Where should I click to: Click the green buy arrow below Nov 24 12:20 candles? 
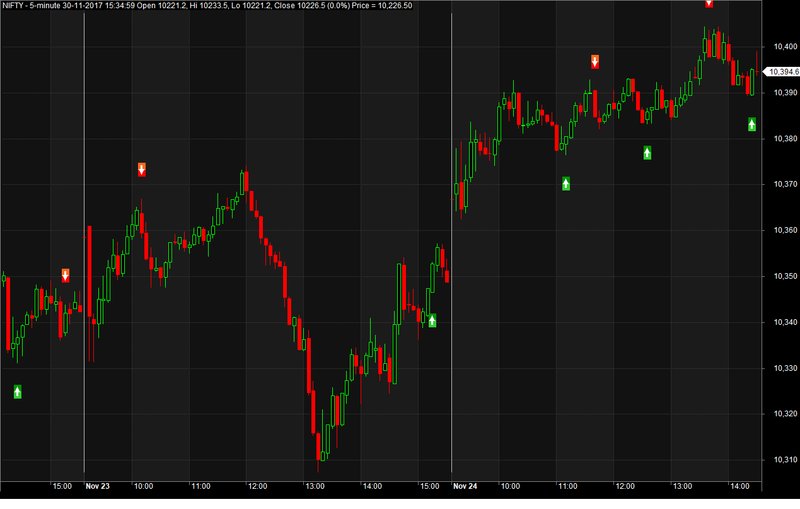point(647,152)
